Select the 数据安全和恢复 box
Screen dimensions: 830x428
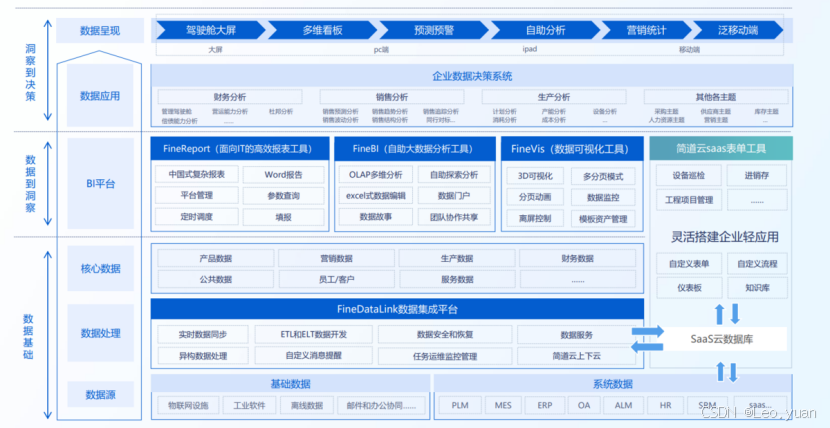[445, 334]
